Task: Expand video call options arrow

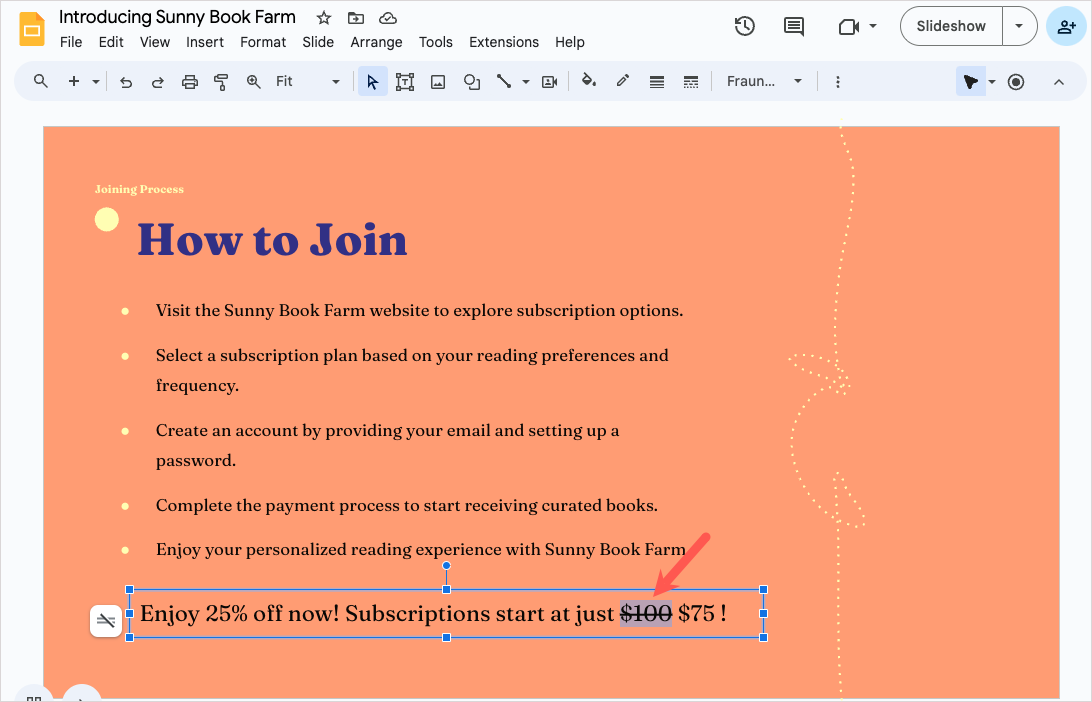Action: tap(873, 26)
